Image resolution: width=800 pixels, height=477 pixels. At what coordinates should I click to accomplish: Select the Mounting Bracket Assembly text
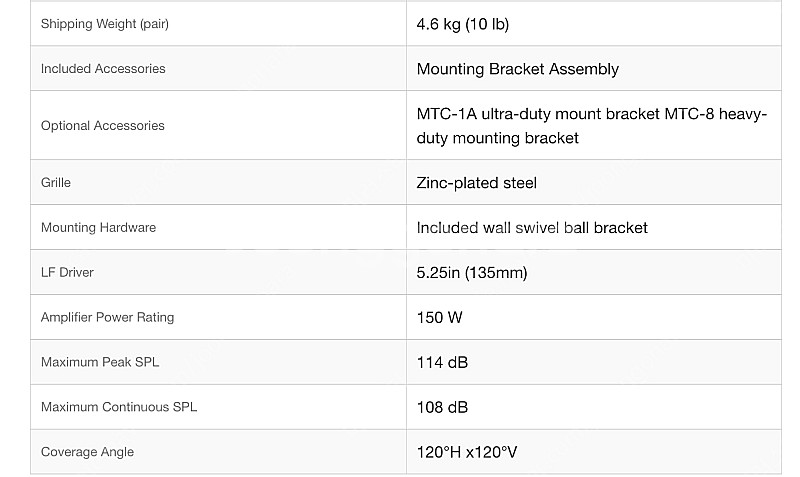click(517, 69)
